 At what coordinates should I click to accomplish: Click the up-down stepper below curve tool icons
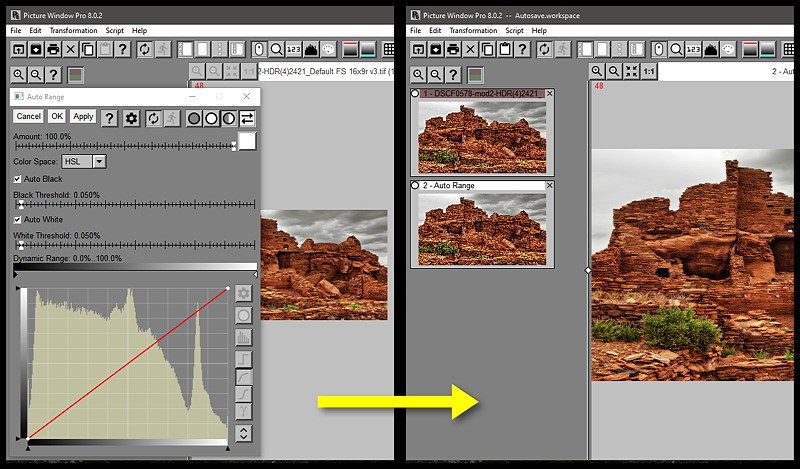tap(243, 433)
